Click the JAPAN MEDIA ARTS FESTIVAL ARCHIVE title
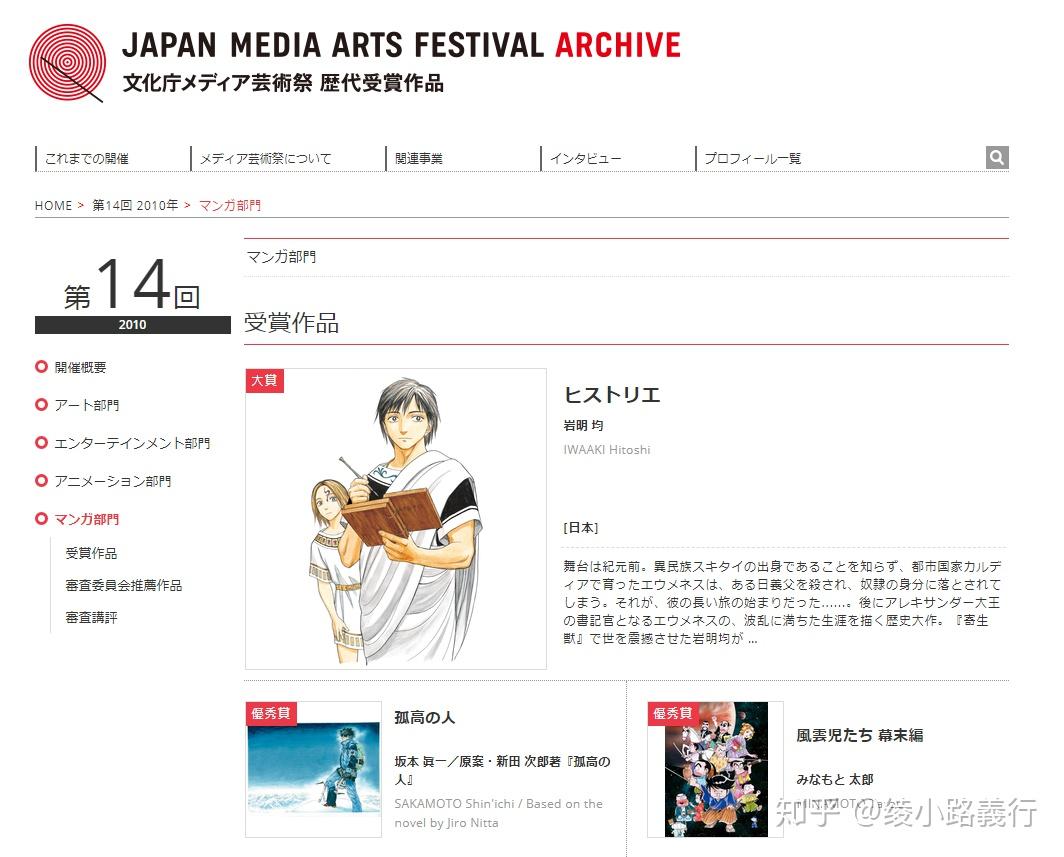 point(401,45)
